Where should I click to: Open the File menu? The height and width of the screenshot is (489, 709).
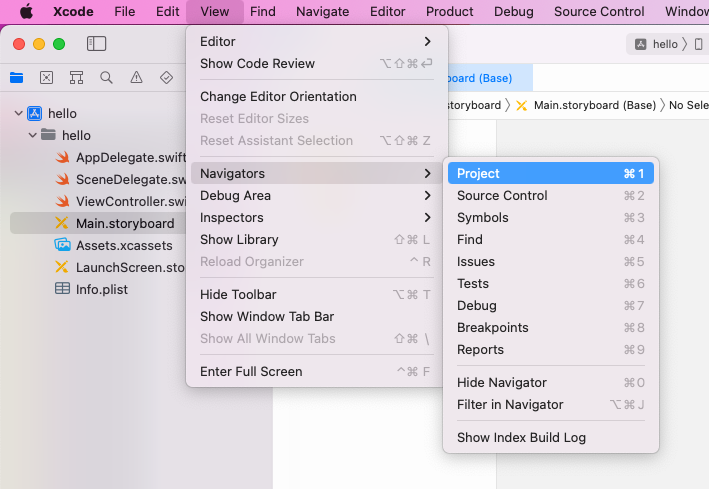point(125,11)
